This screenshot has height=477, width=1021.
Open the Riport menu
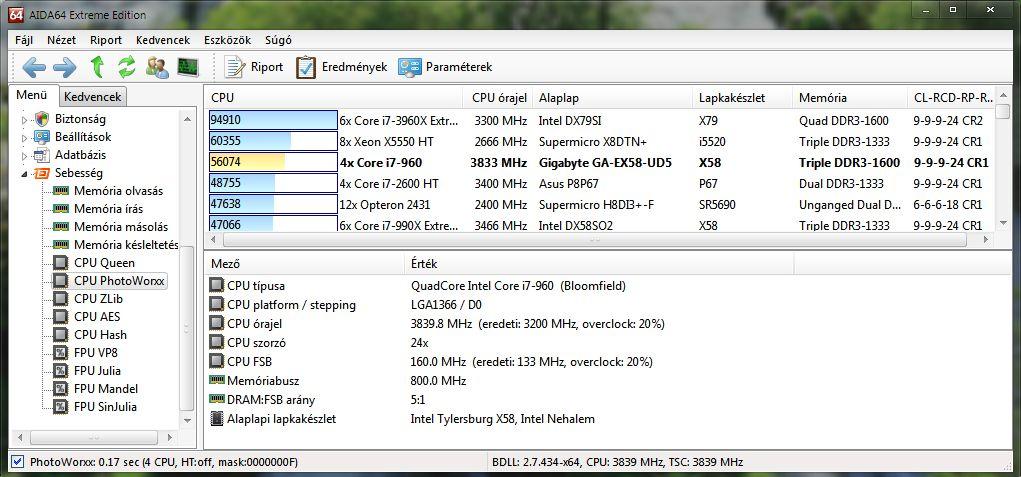[x=106, y=40]
